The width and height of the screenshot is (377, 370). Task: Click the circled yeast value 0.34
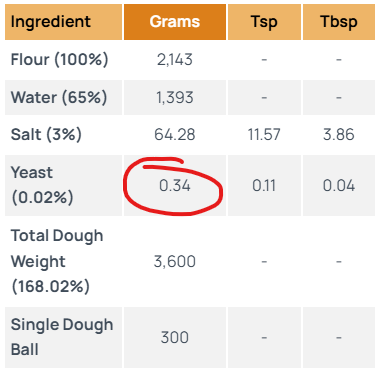click(175, 185)
